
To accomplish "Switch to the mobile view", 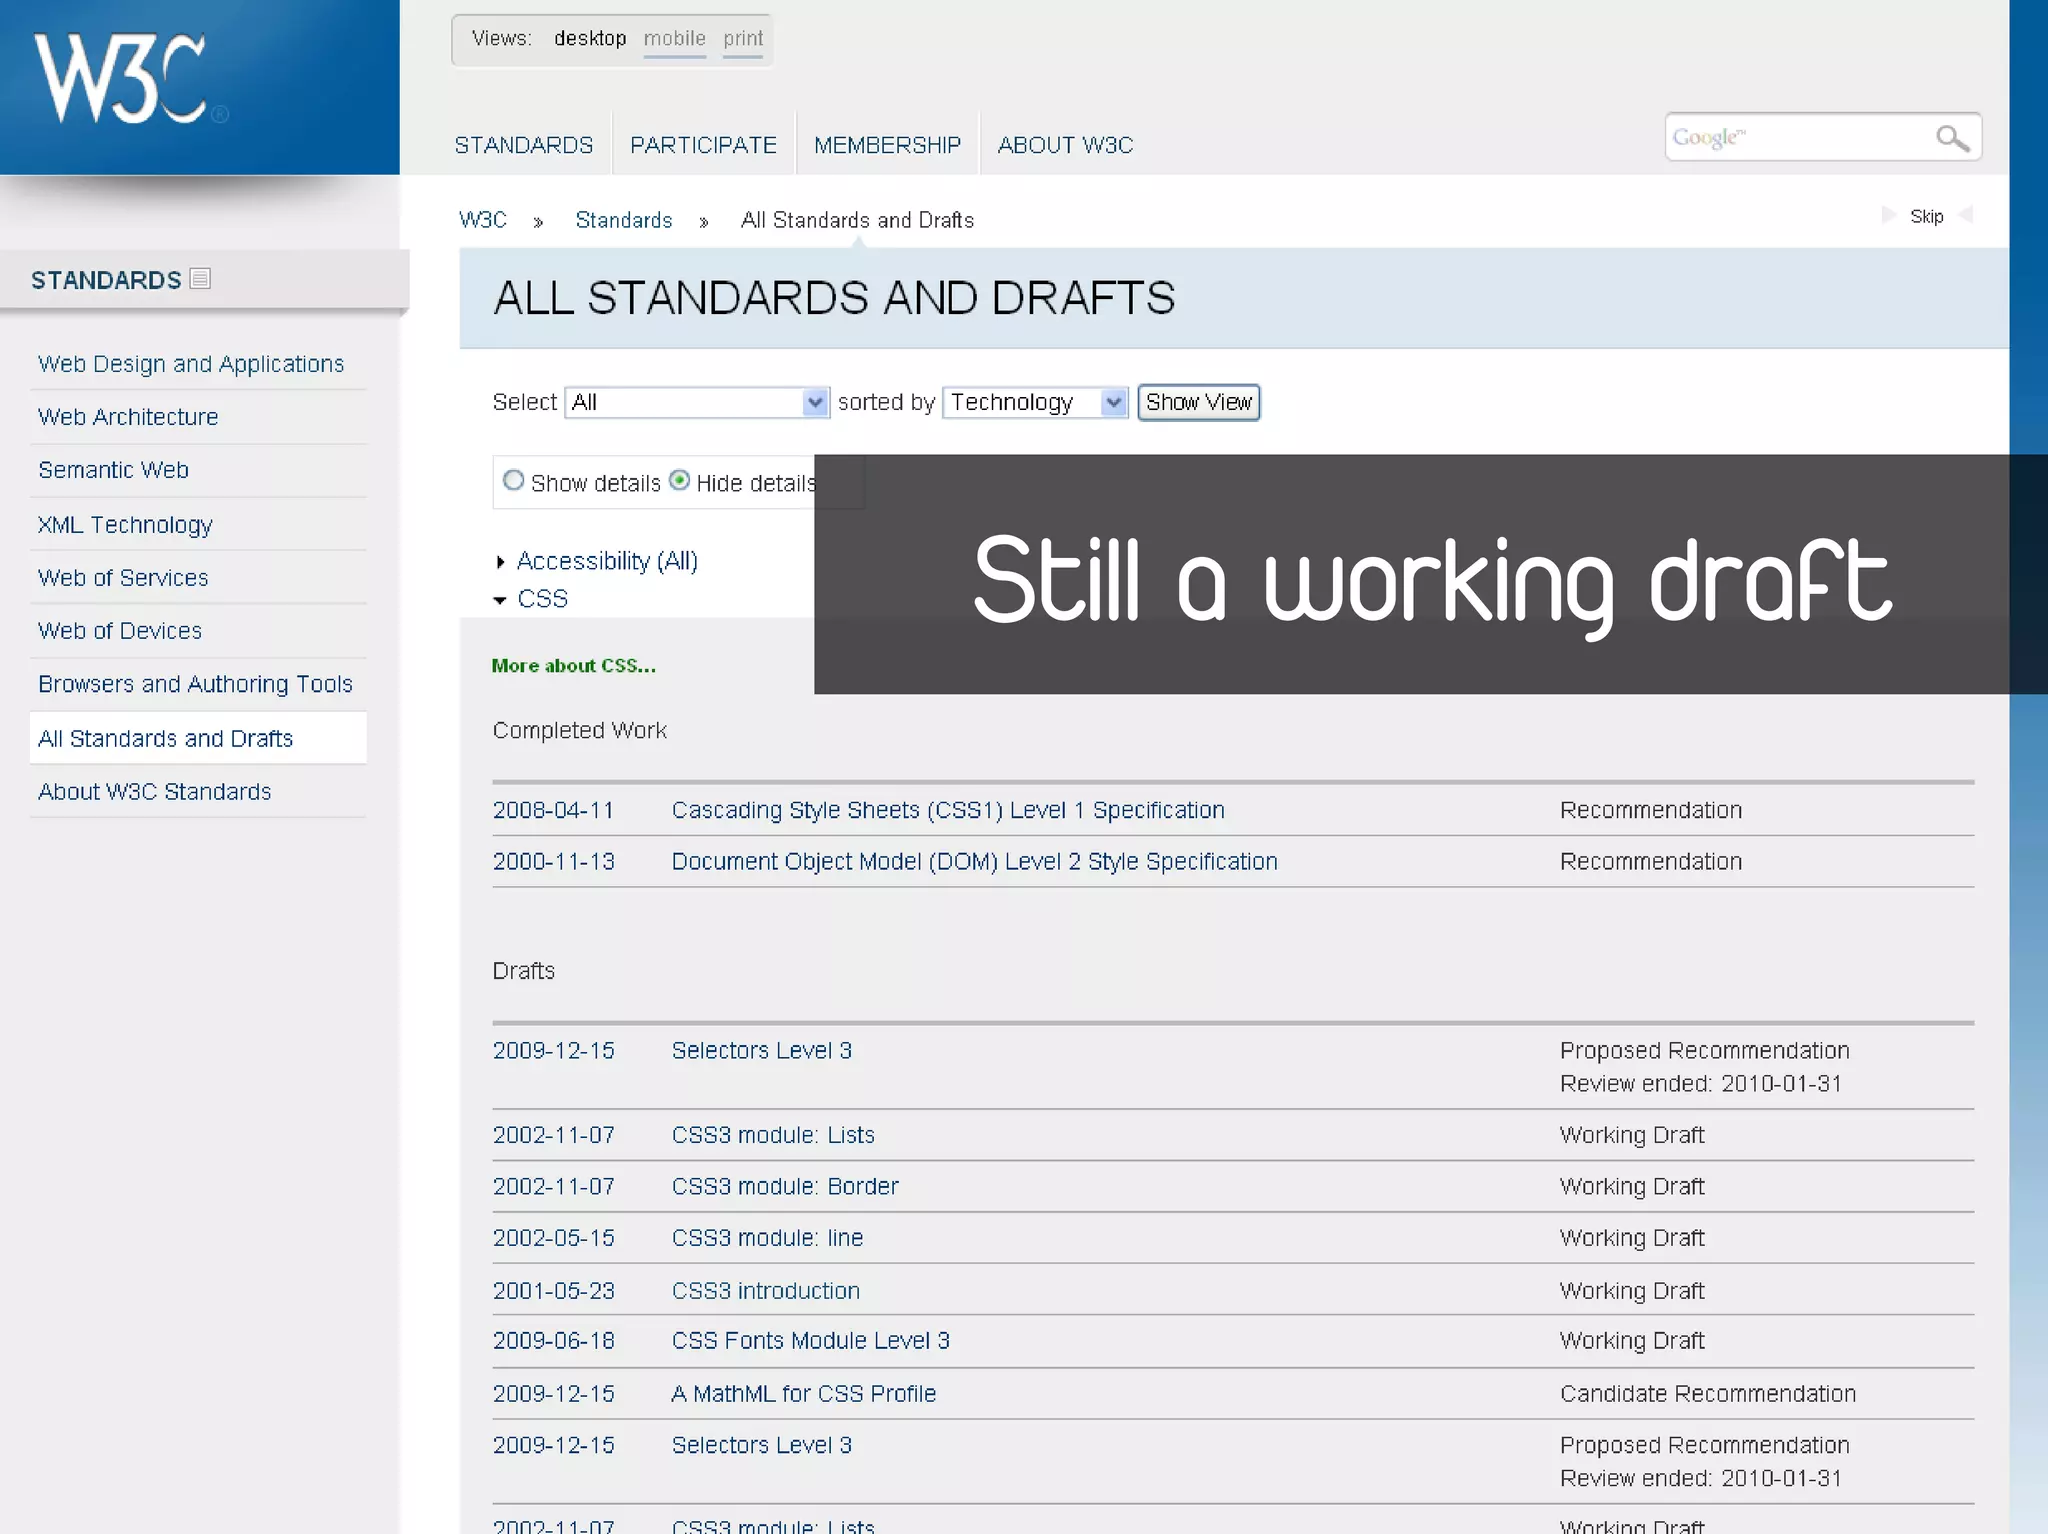I will pyautogui.click(x=675, y=39).
